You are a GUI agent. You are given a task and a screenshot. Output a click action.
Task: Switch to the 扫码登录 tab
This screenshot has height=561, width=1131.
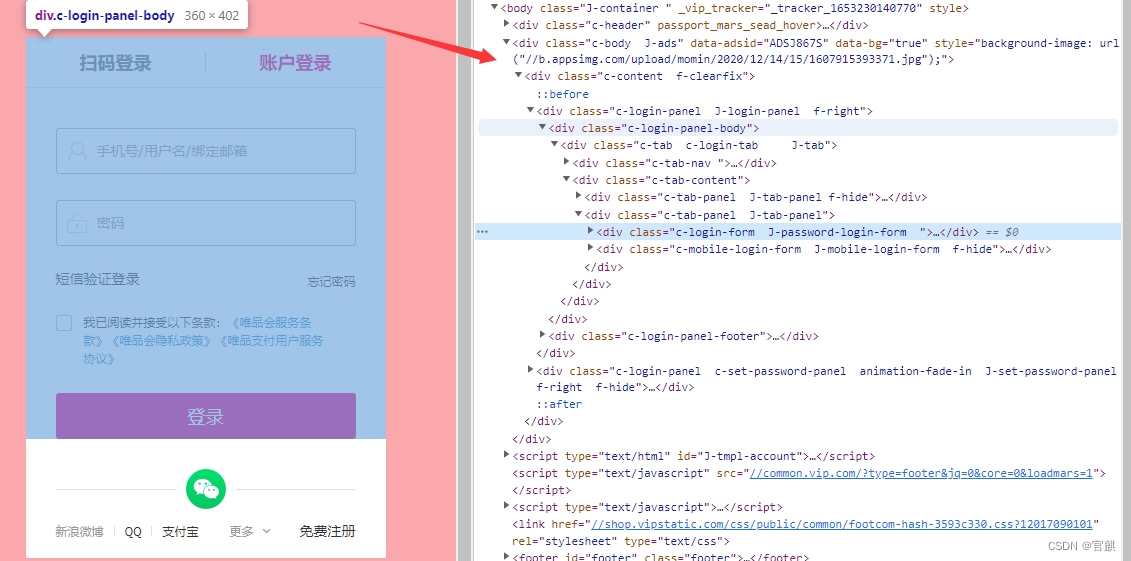click(115, 63)
